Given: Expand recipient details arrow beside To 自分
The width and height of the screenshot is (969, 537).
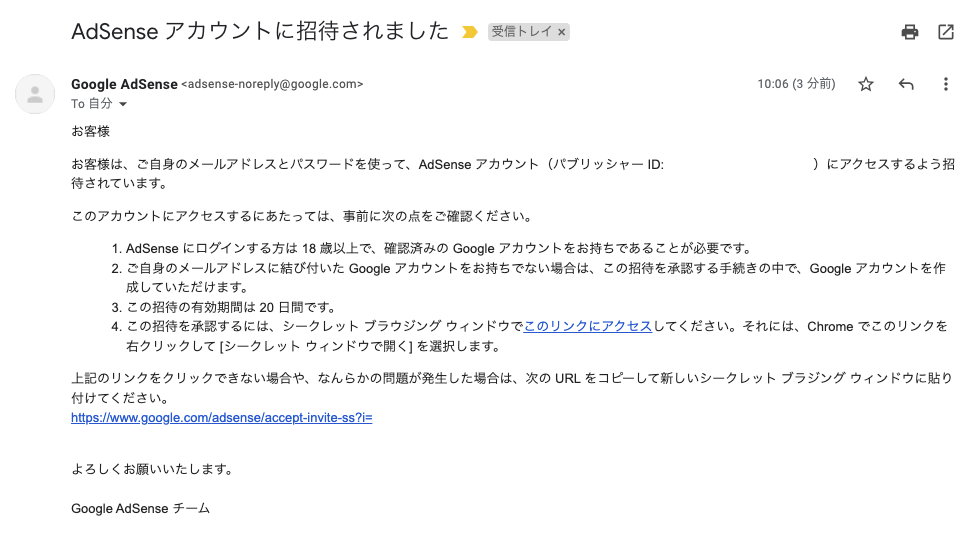Looking at the screenshot, I should 123,104.
